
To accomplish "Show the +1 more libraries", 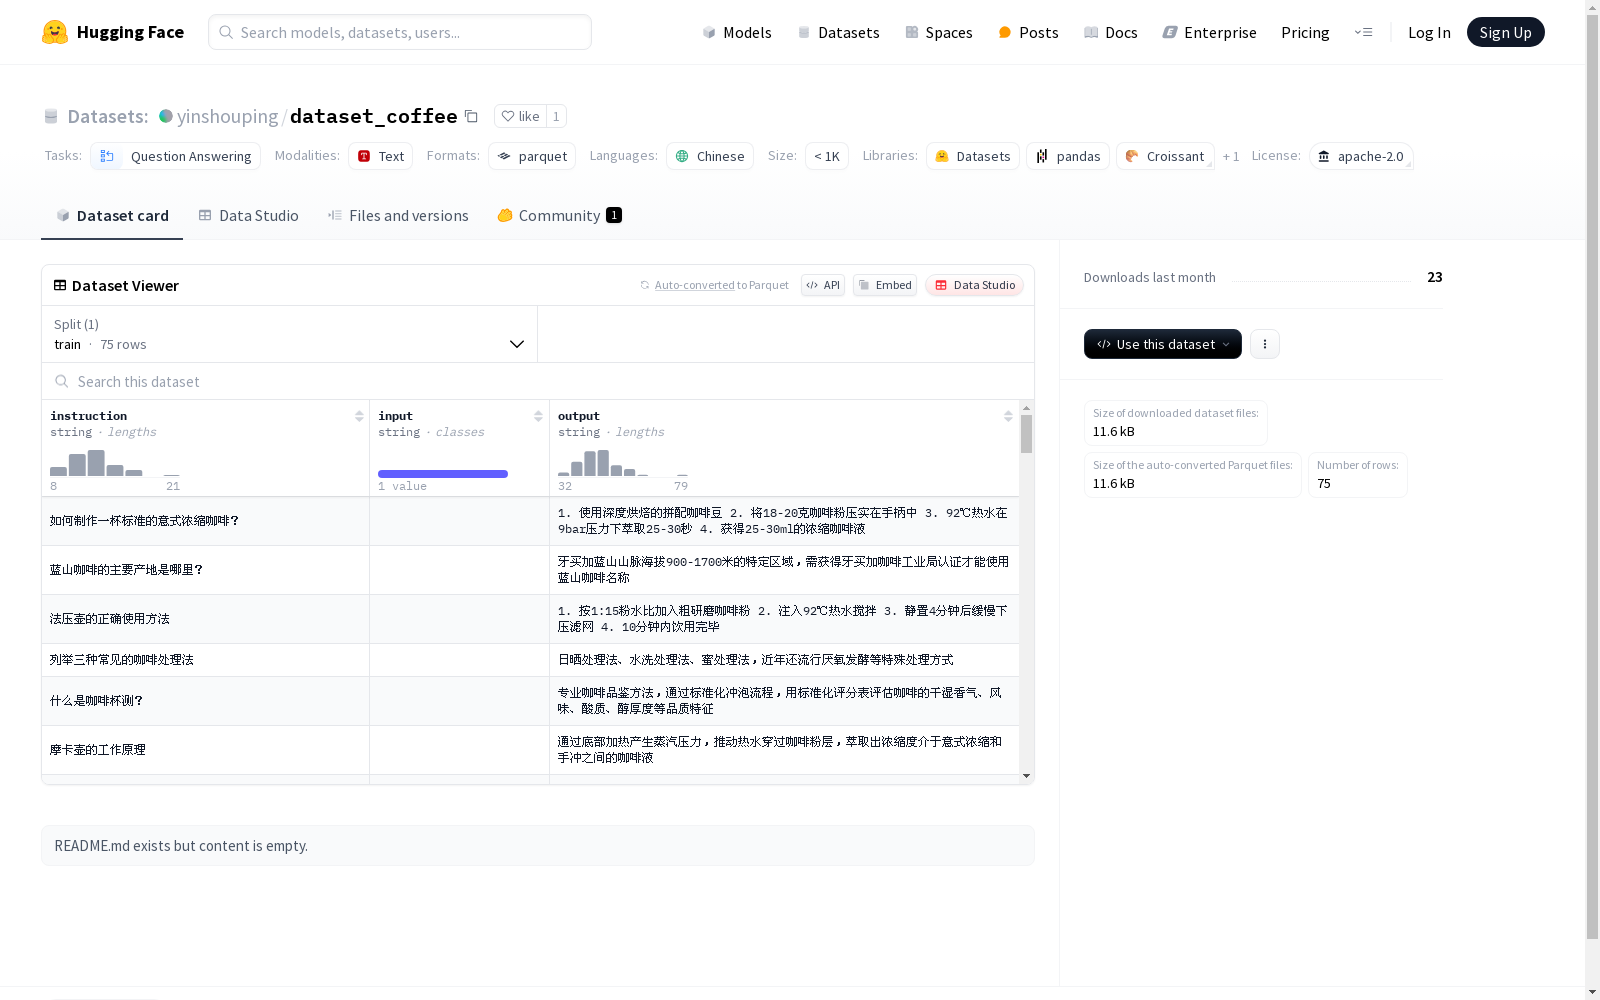I will coord(1231,156).
